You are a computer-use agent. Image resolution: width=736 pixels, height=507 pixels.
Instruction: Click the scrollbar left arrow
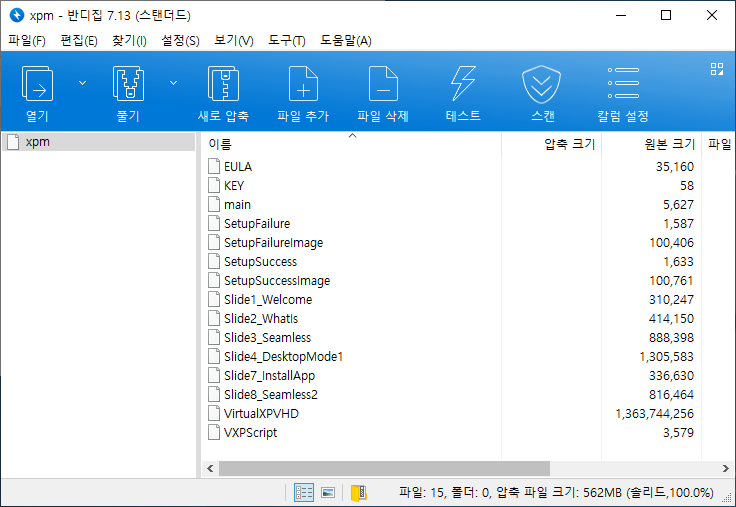[x=210, y=469]
